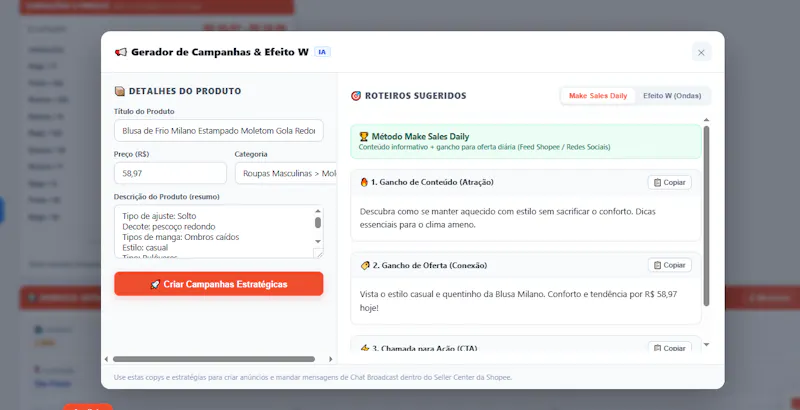Click Criar Campanhas Estratégicas button
This screenshot has height=410, width=800.
pos(218,284)
